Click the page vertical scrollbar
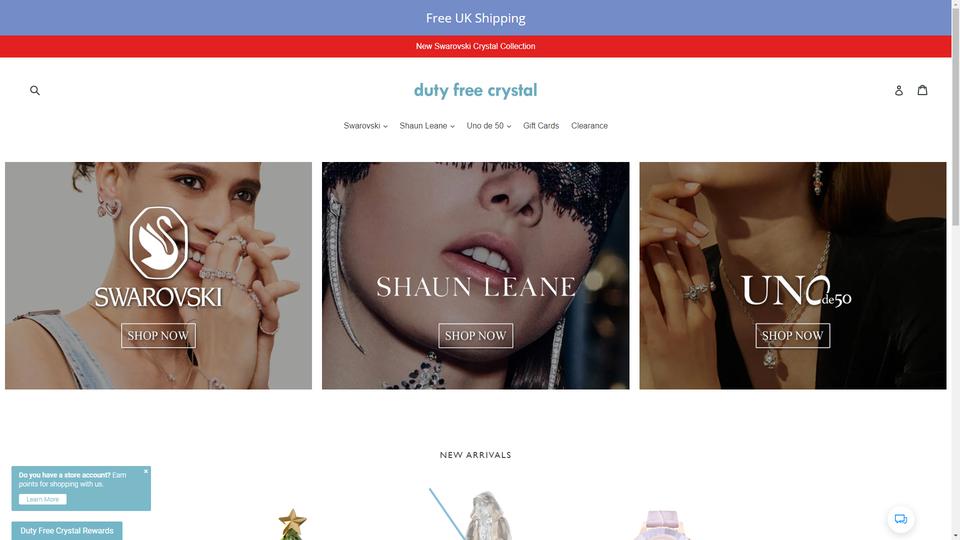The height and width of the screenshot is (540, 960). pyautogui.click(x=956, y=269)
